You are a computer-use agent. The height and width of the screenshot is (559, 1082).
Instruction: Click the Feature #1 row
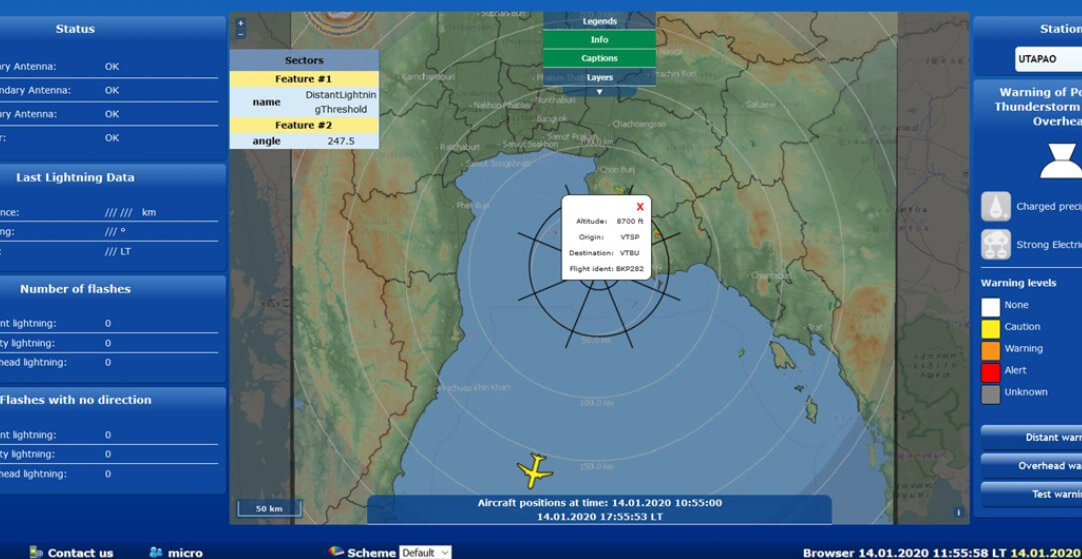304,79
